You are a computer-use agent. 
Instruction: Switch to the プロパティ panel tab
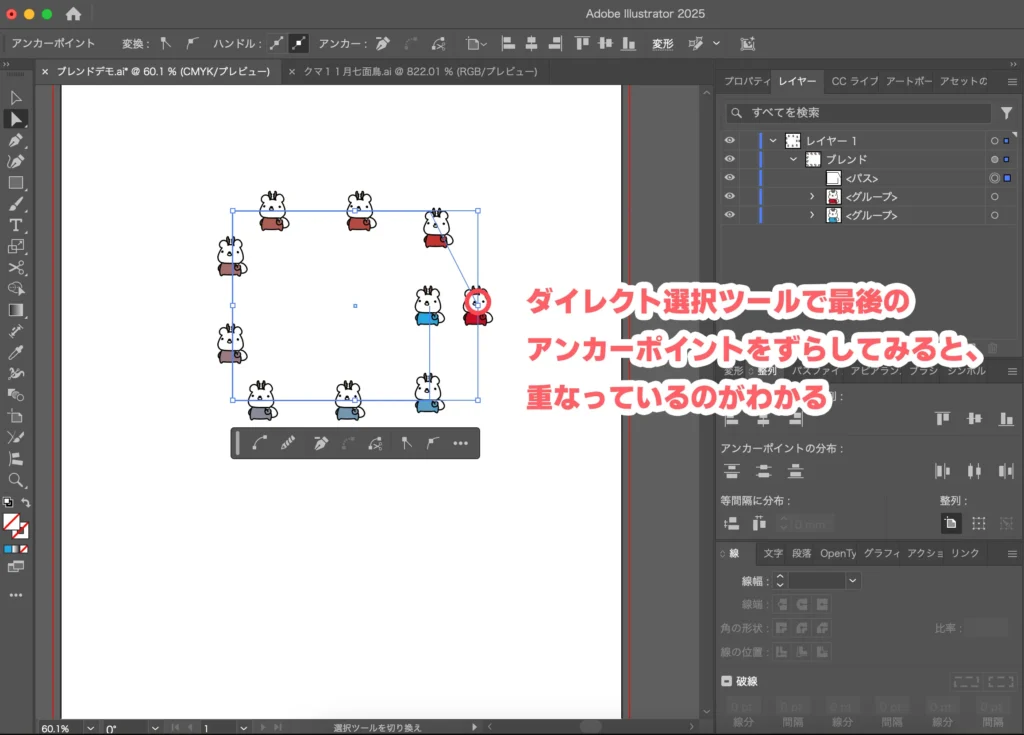click(746, 82)
